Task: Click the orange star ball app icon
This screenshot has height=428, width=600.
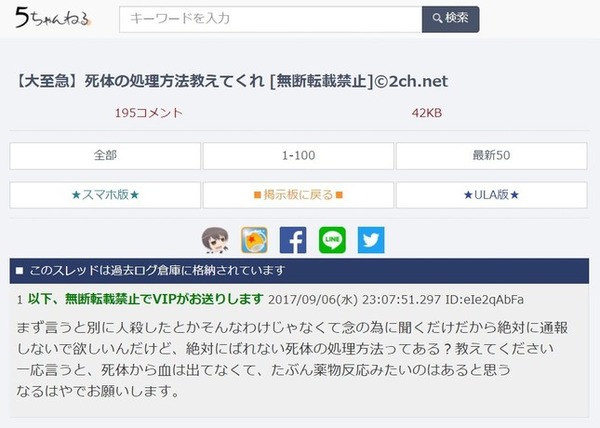Action: coord(254,240)
